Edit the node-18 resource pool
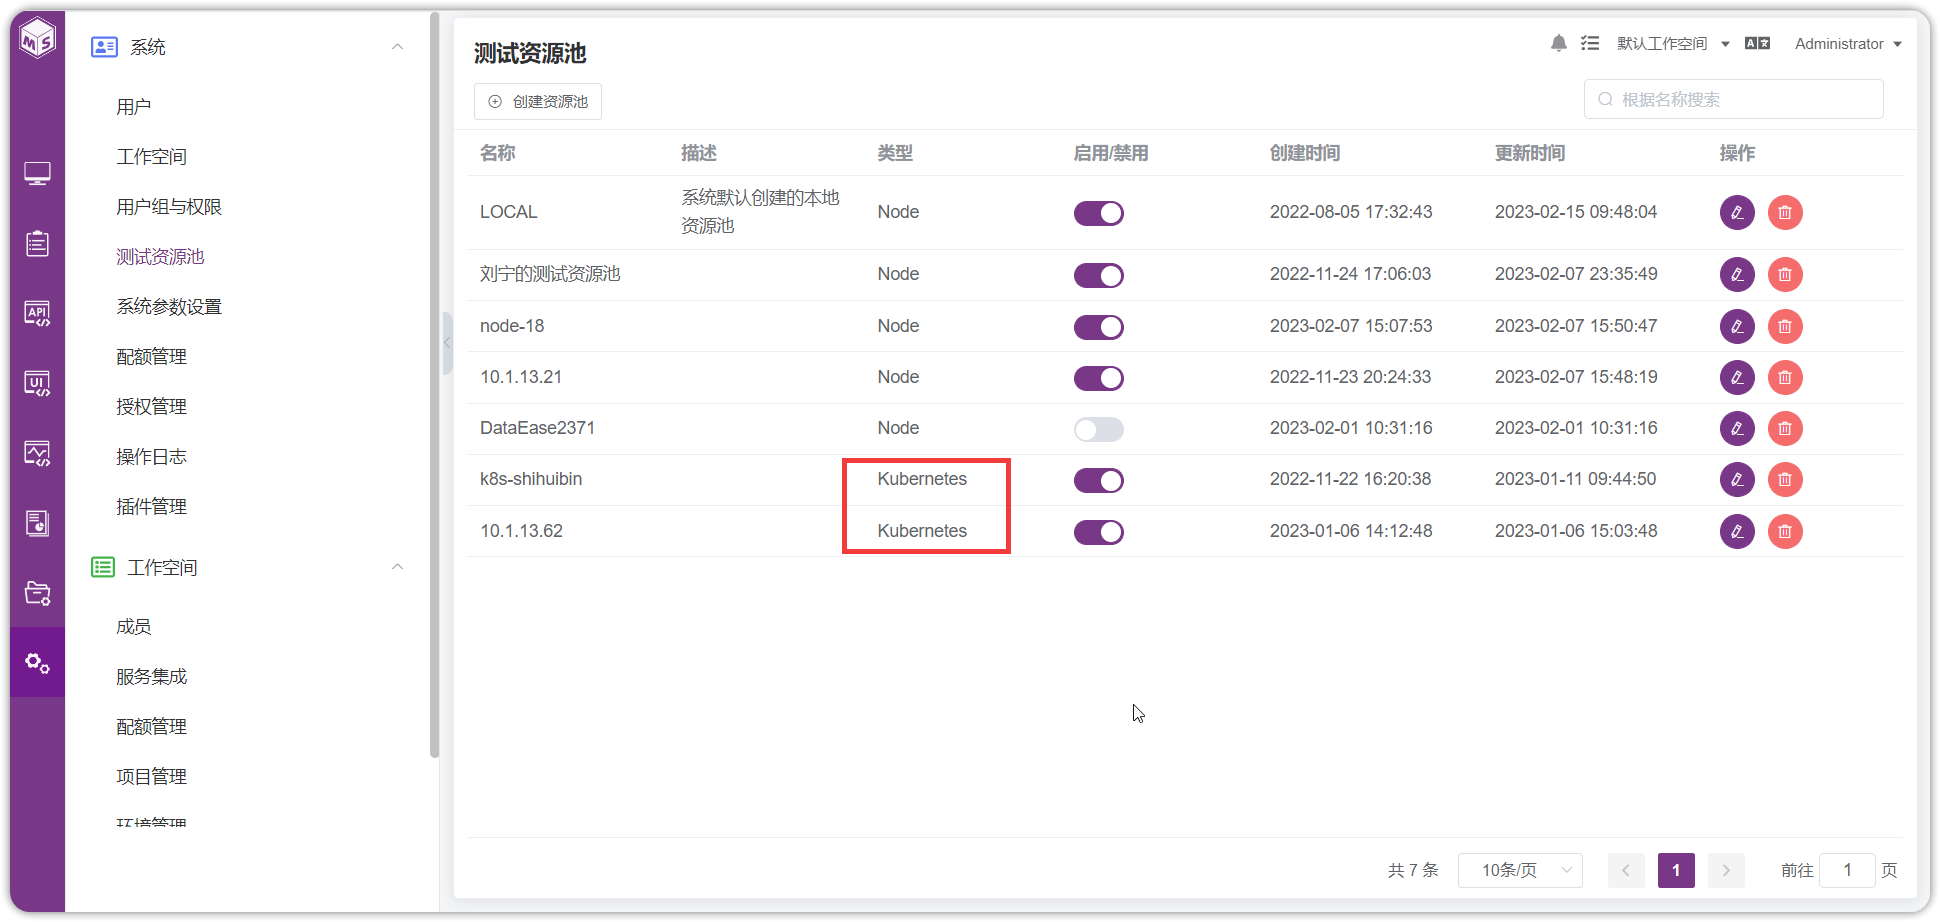This screenshot has height=922, width=1940. click(1737, 326)
